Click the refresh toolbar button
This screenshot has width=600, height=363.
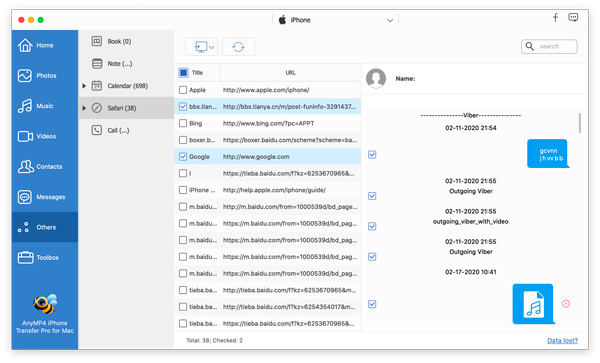[238, 47]
